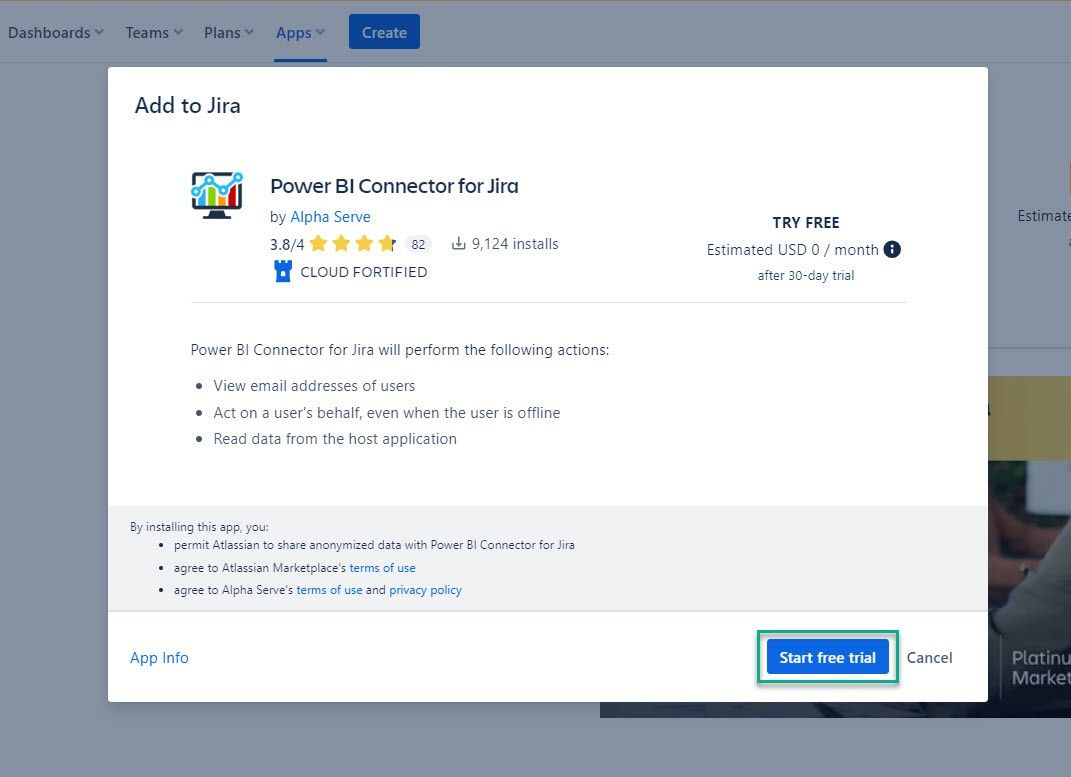Screen dimensions: 1071x777
Task: Open the Alpha Serve vendor link
Action: 330,216
